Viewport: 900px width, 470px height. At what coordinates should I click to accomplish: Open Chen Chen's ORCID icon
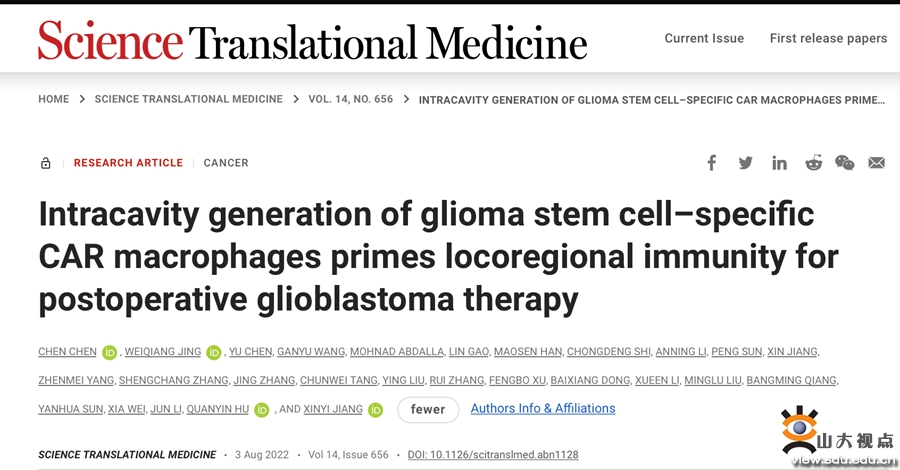(109, 352)
